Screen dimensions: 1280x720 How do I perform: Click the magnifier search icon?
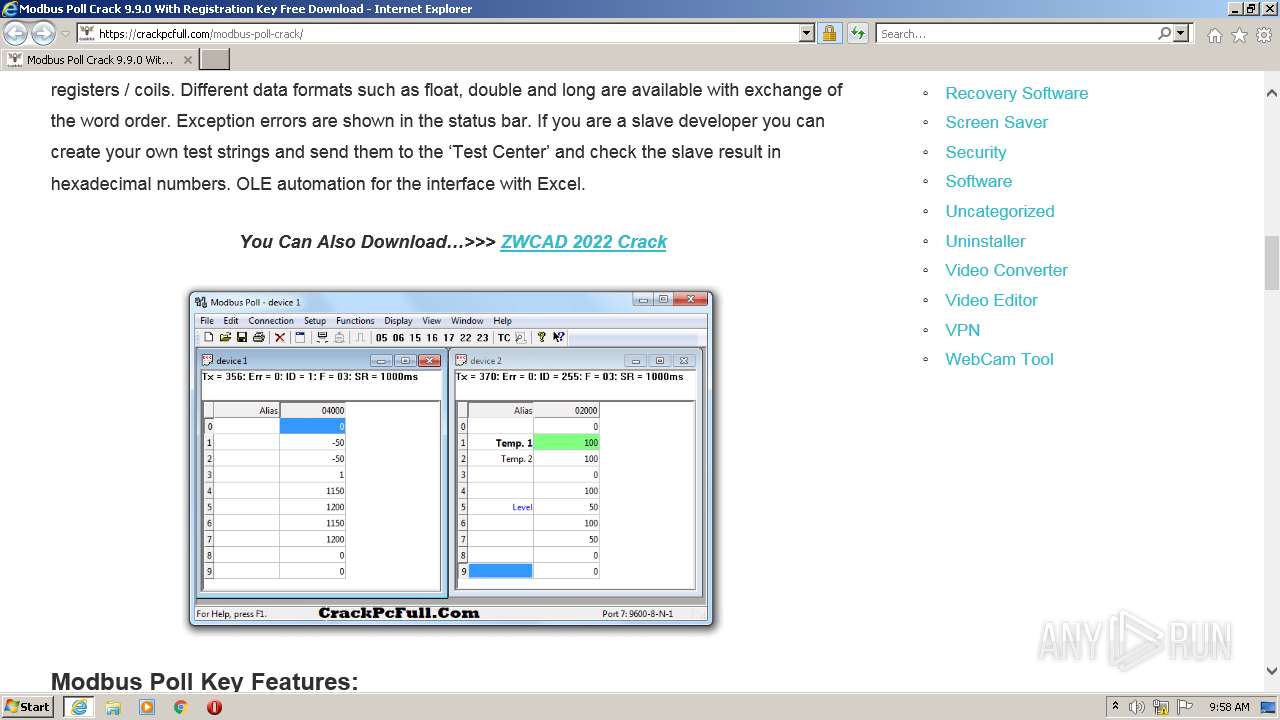(1164, 33)
